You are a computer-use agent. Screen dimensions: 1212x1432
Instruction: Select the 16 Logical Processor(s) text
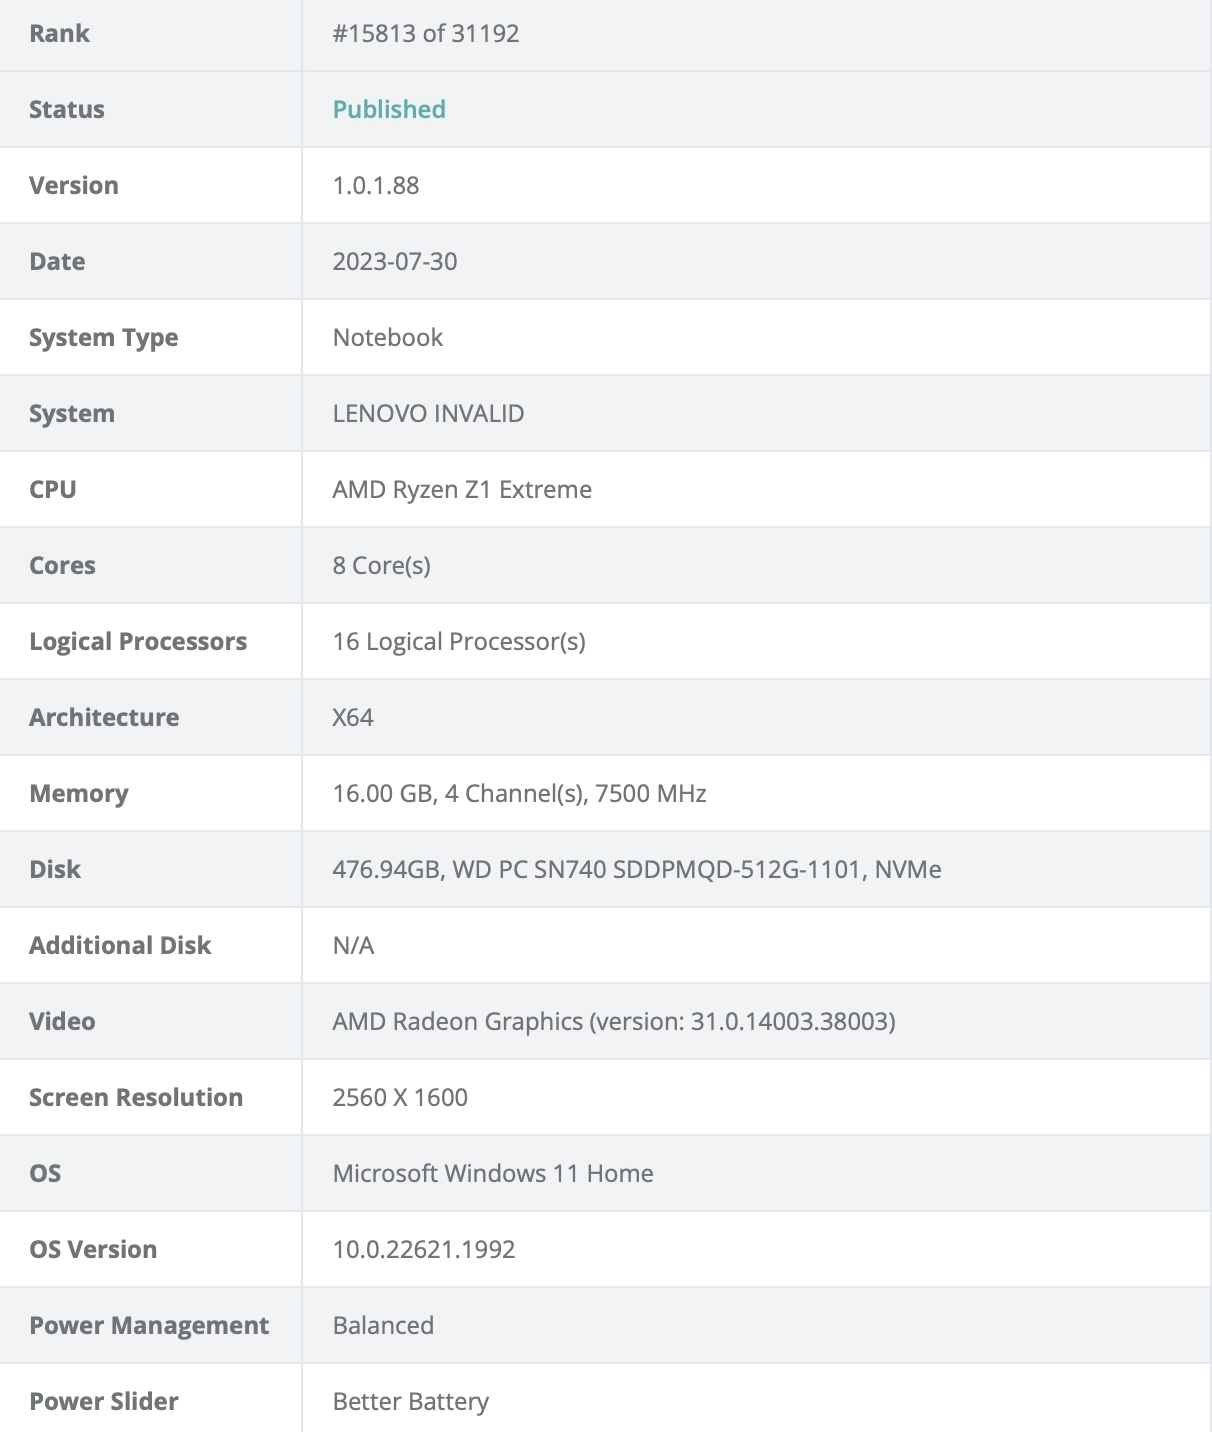[459, 641]
